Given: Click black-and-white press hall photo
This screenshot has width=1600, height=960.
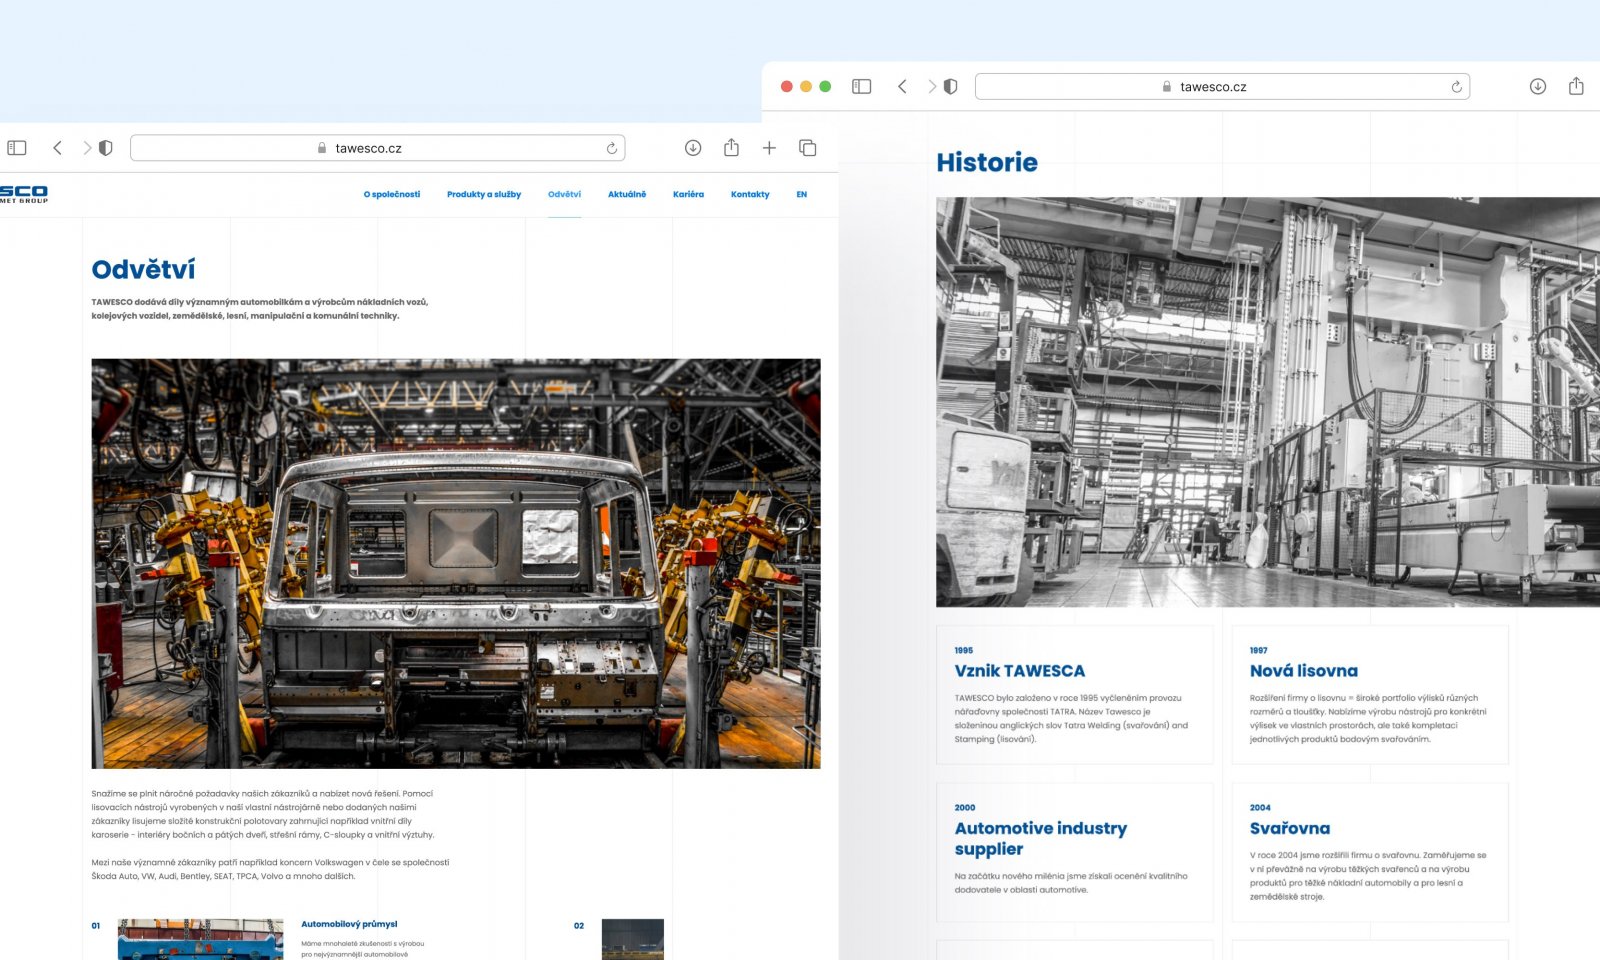Looking at the screenshot, I should click(x=1268, y=402).
